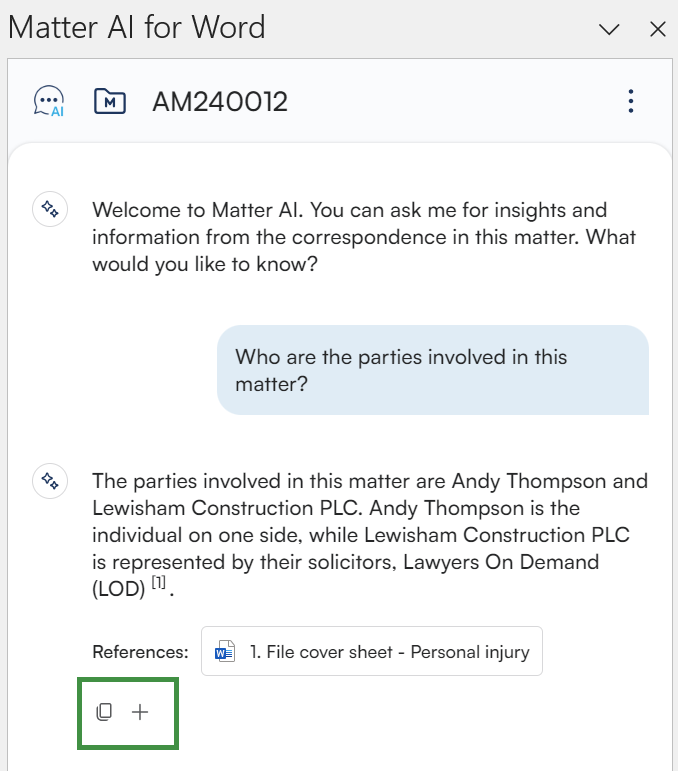Click the sparkle avatar beside the parties answer

50,481
